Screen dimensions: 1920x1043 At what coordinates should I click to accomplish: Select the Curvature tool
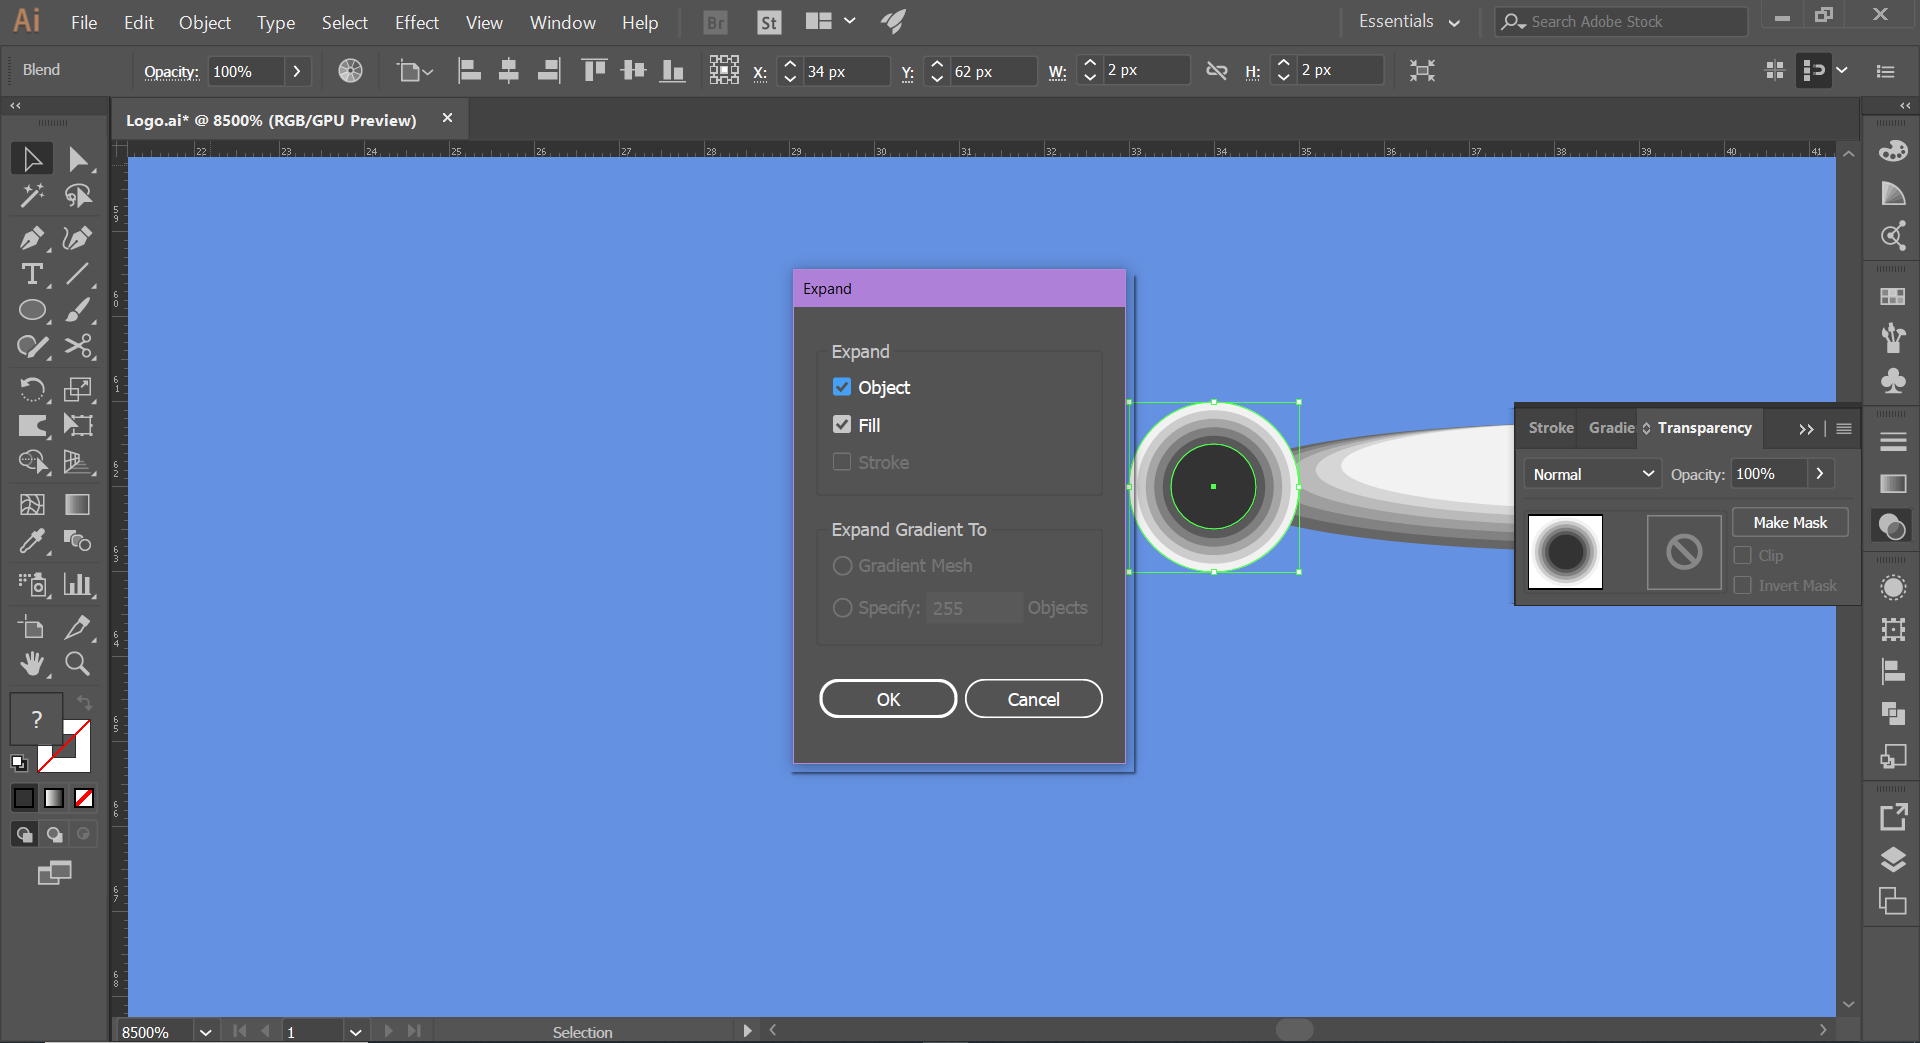click(78, 238)
